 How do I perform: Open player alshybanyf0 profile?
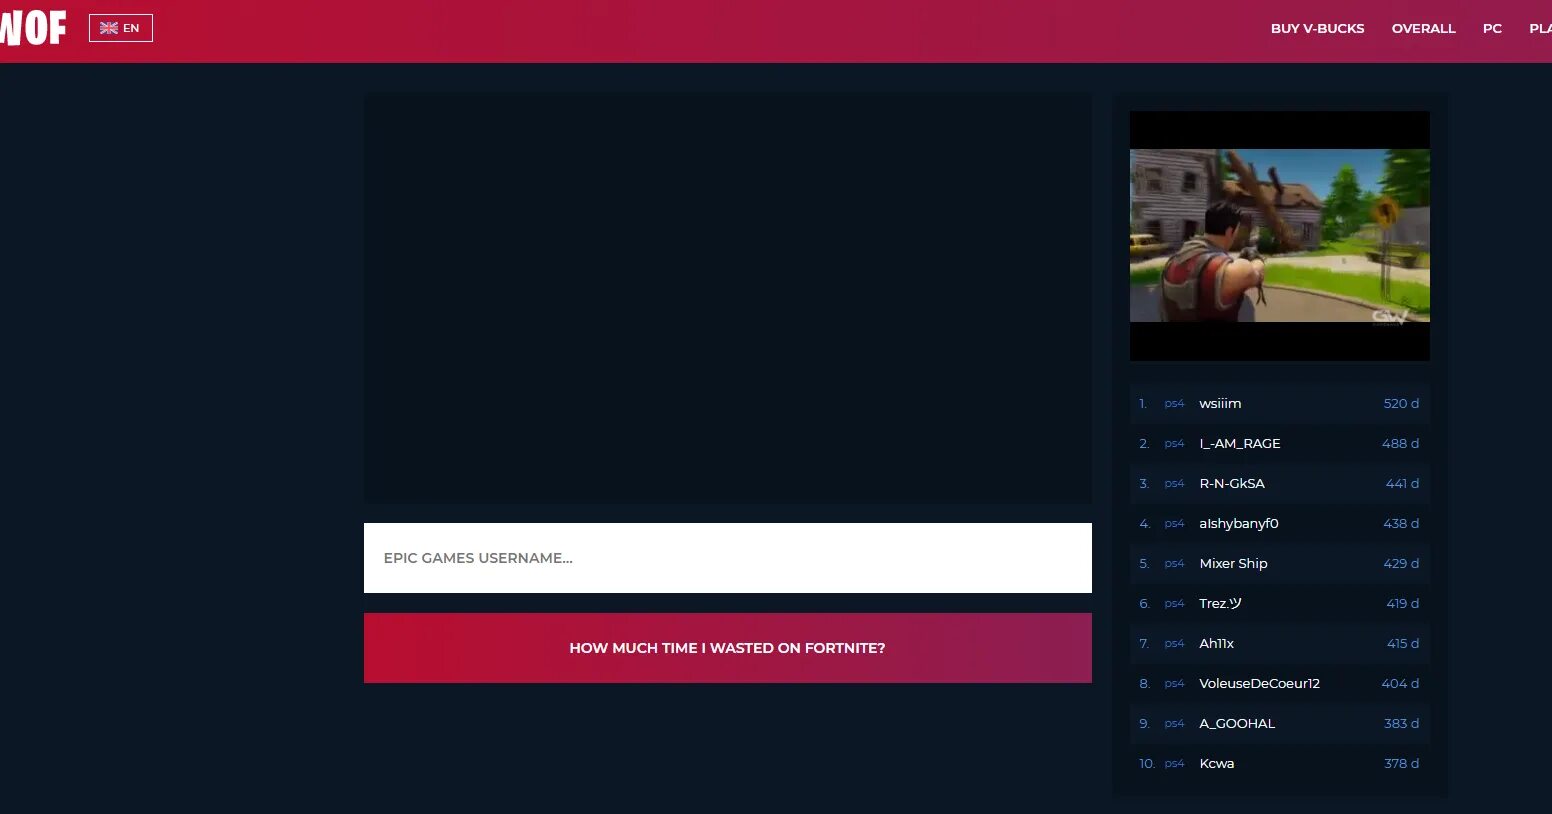[x=1239, y=524]
